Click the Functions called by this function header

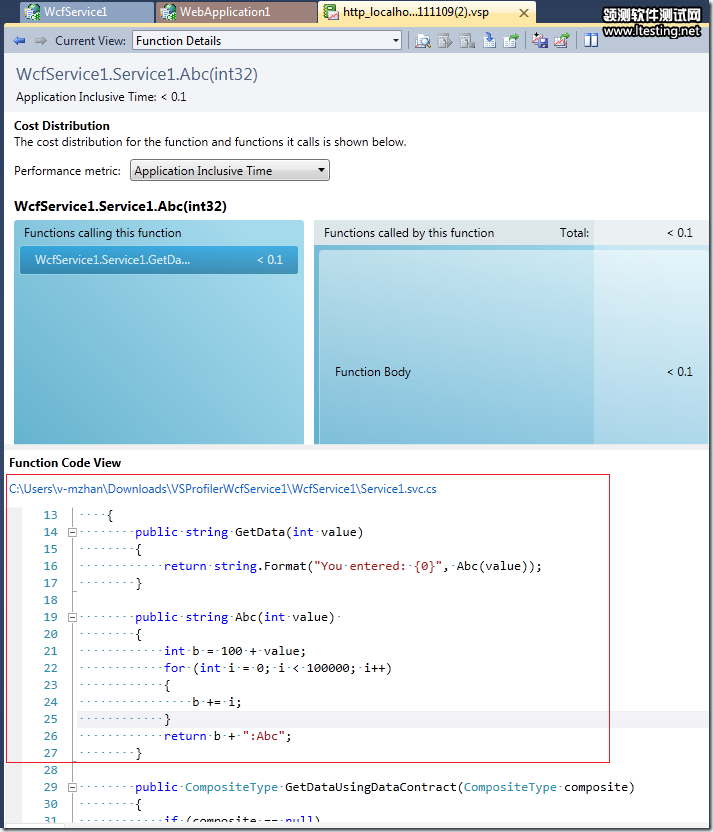pos(409,233)
